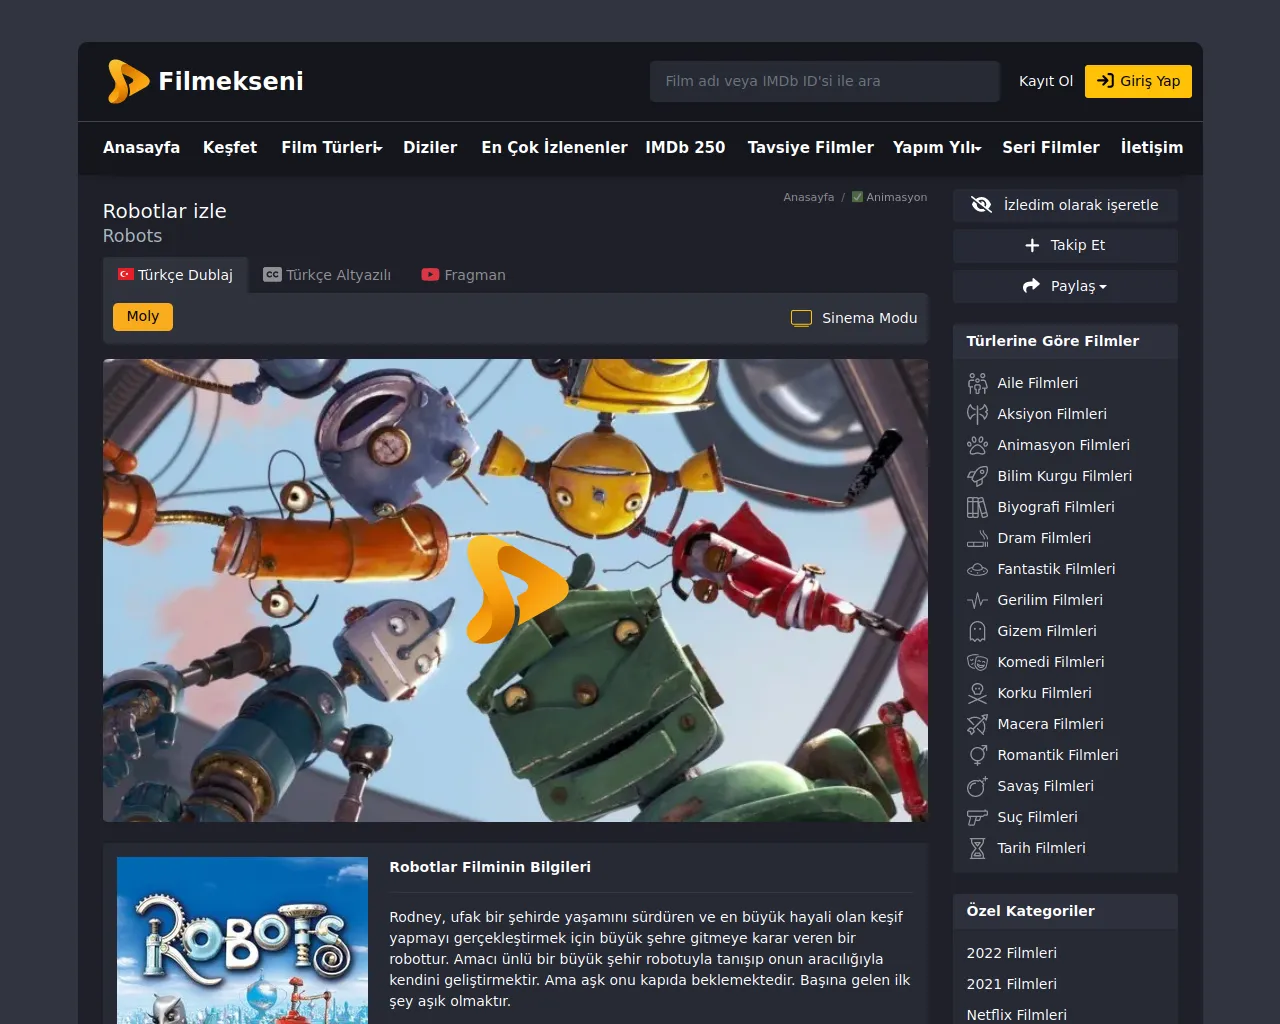Go to Anasayfa in navigation bar
The image size is (1280, 1024).
tap(142, 147)
